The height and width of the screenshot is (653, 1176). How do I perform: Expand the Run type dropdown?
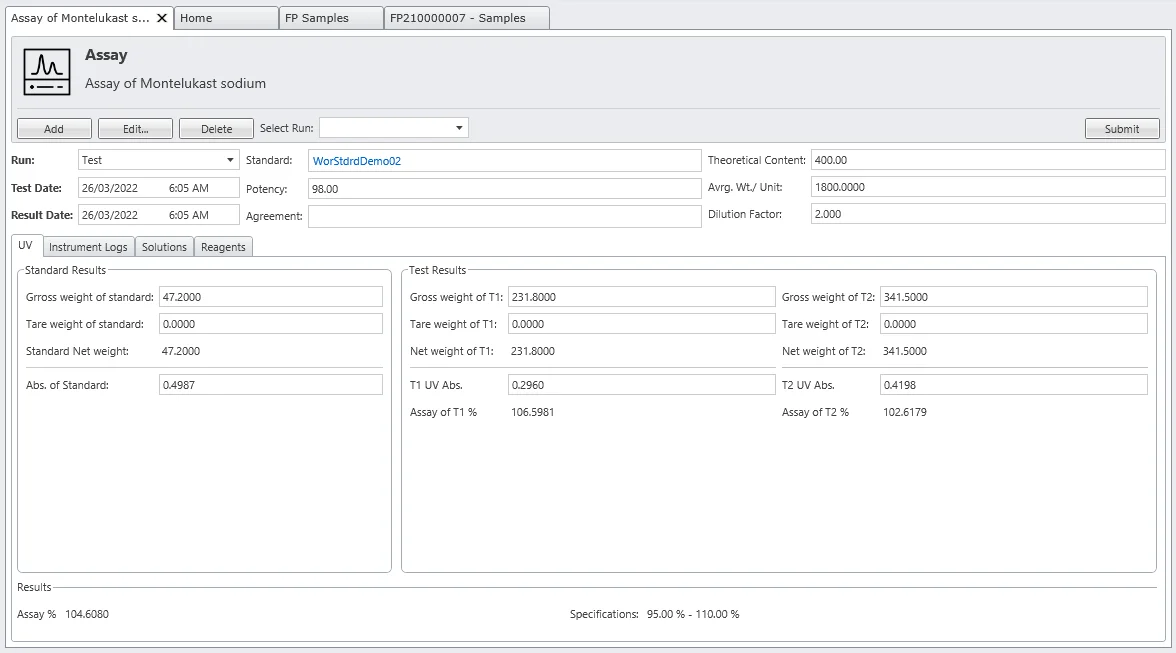click(230, 160)
